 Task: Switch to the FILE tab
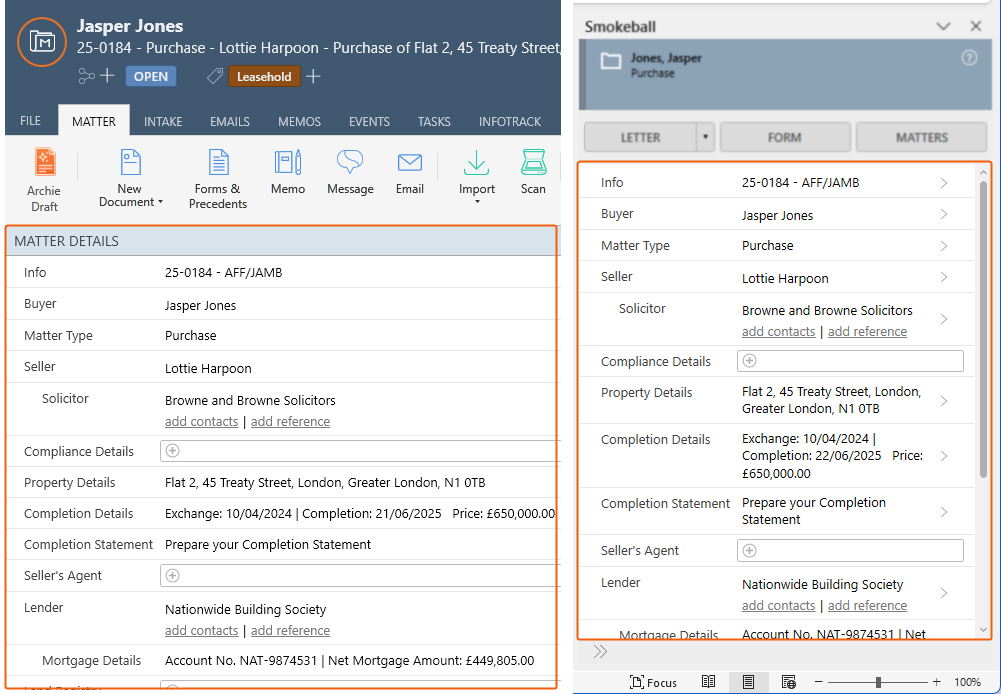click(30, 121)
